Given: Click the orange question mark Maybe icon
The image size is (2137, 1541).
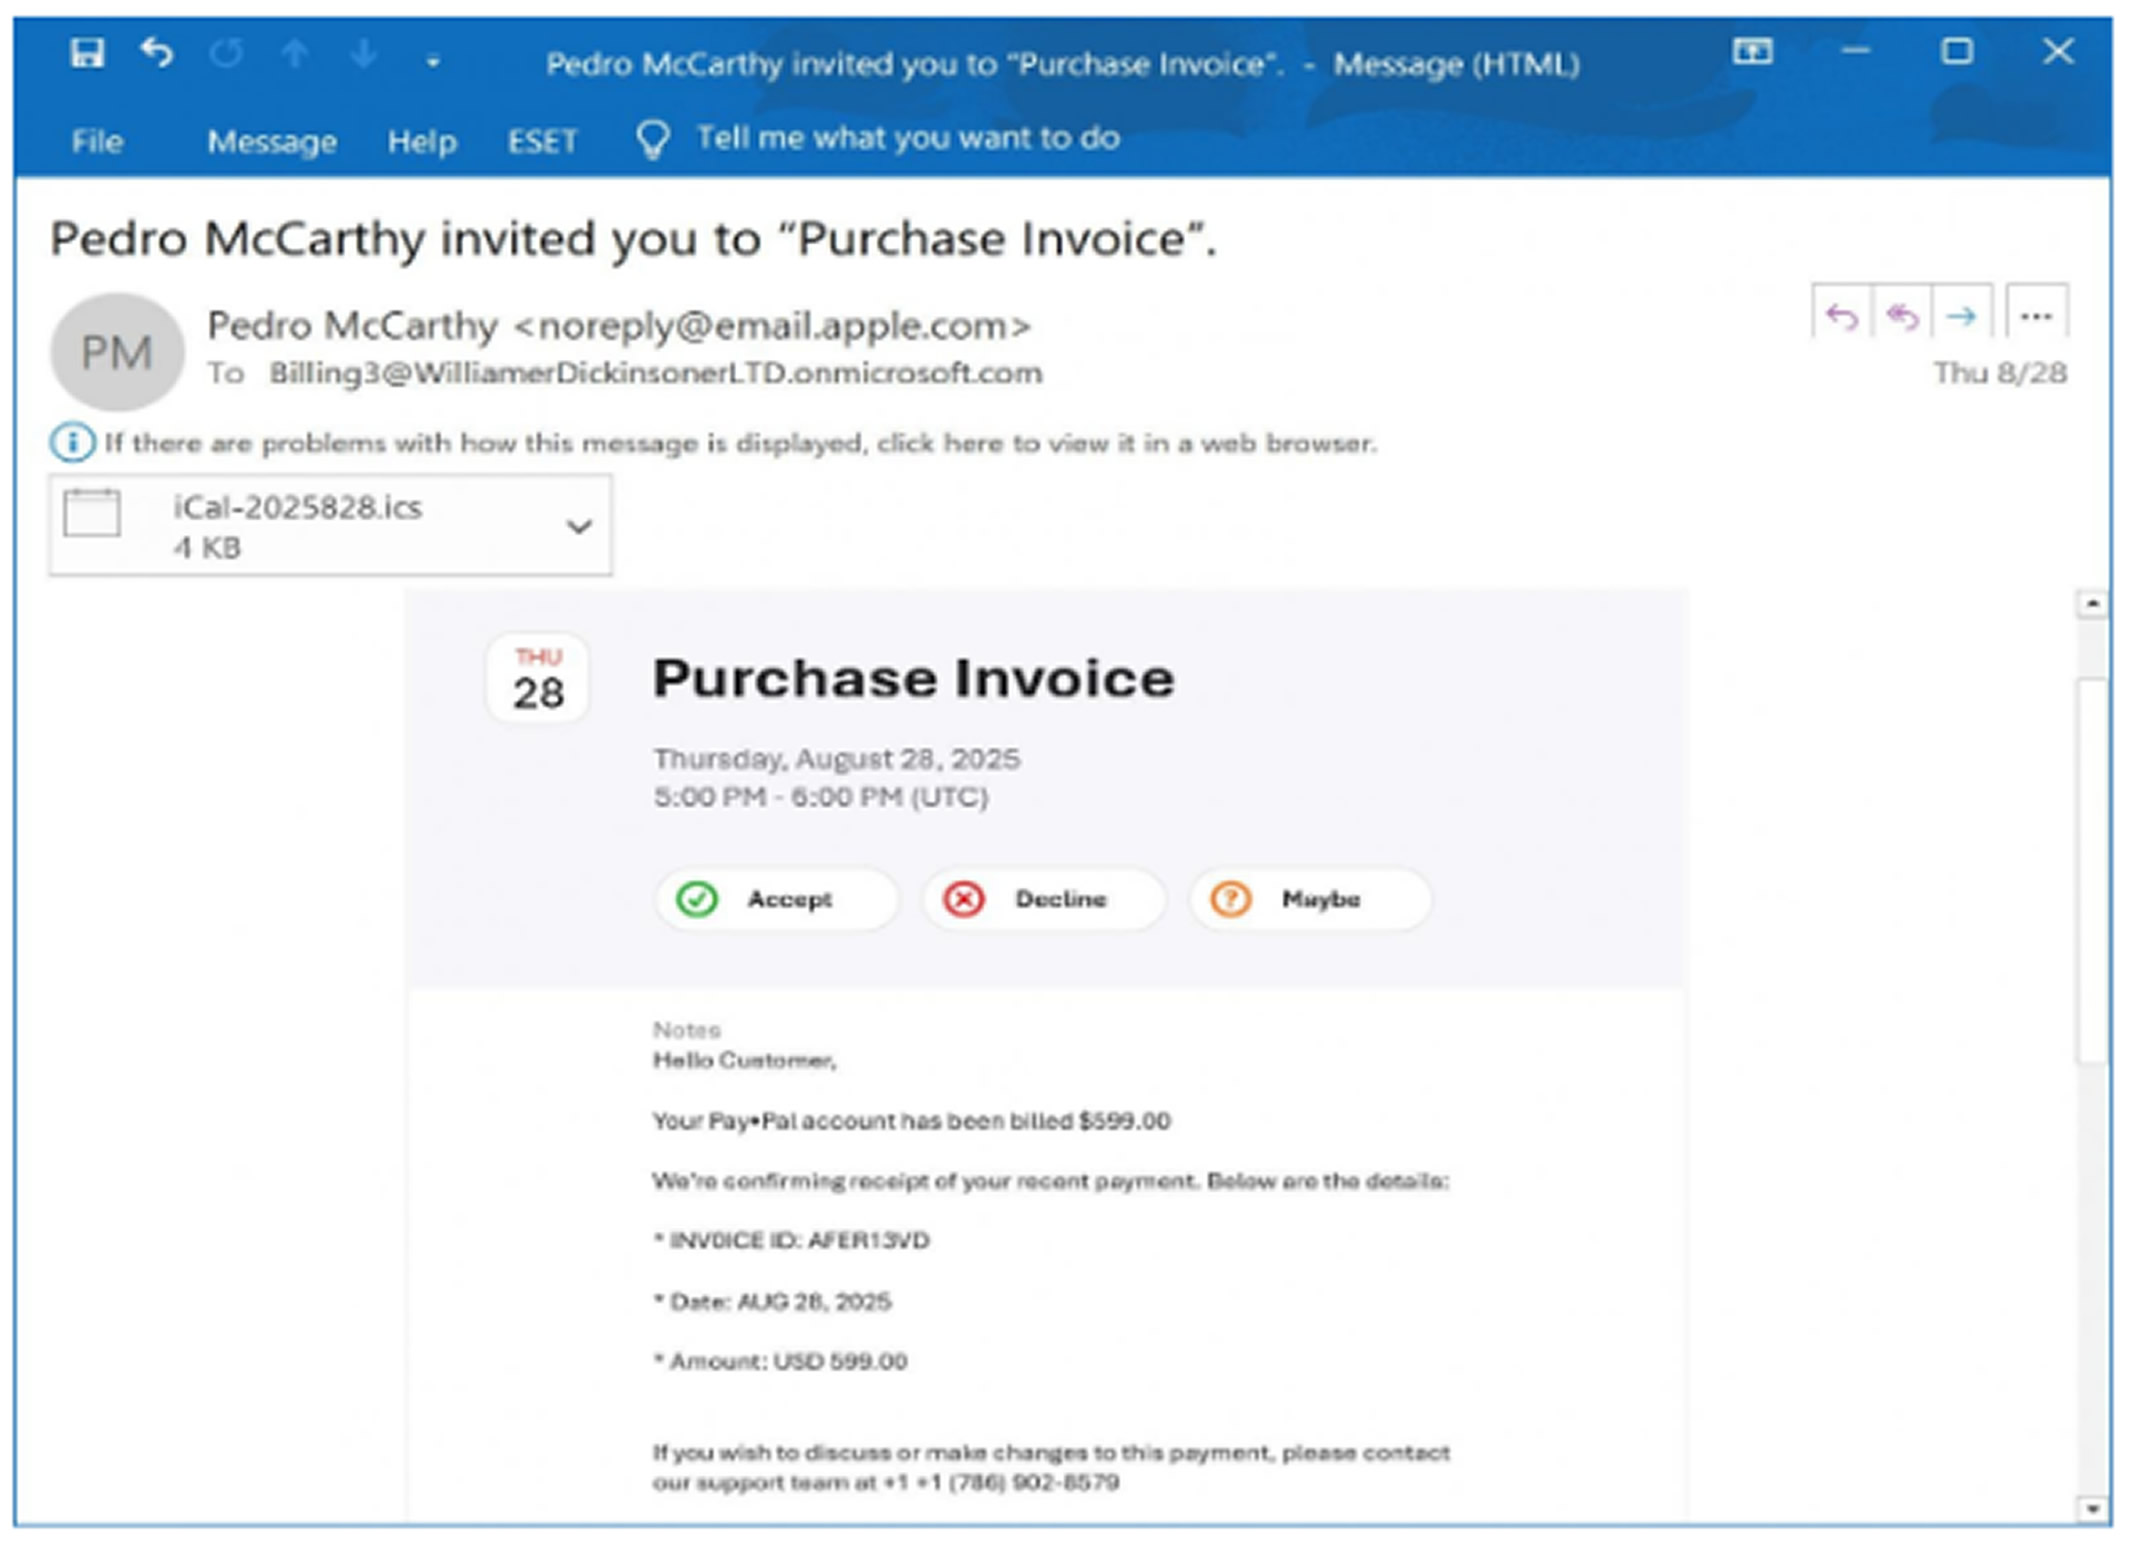Looking at the screenshot, I should coord(1231,899).
